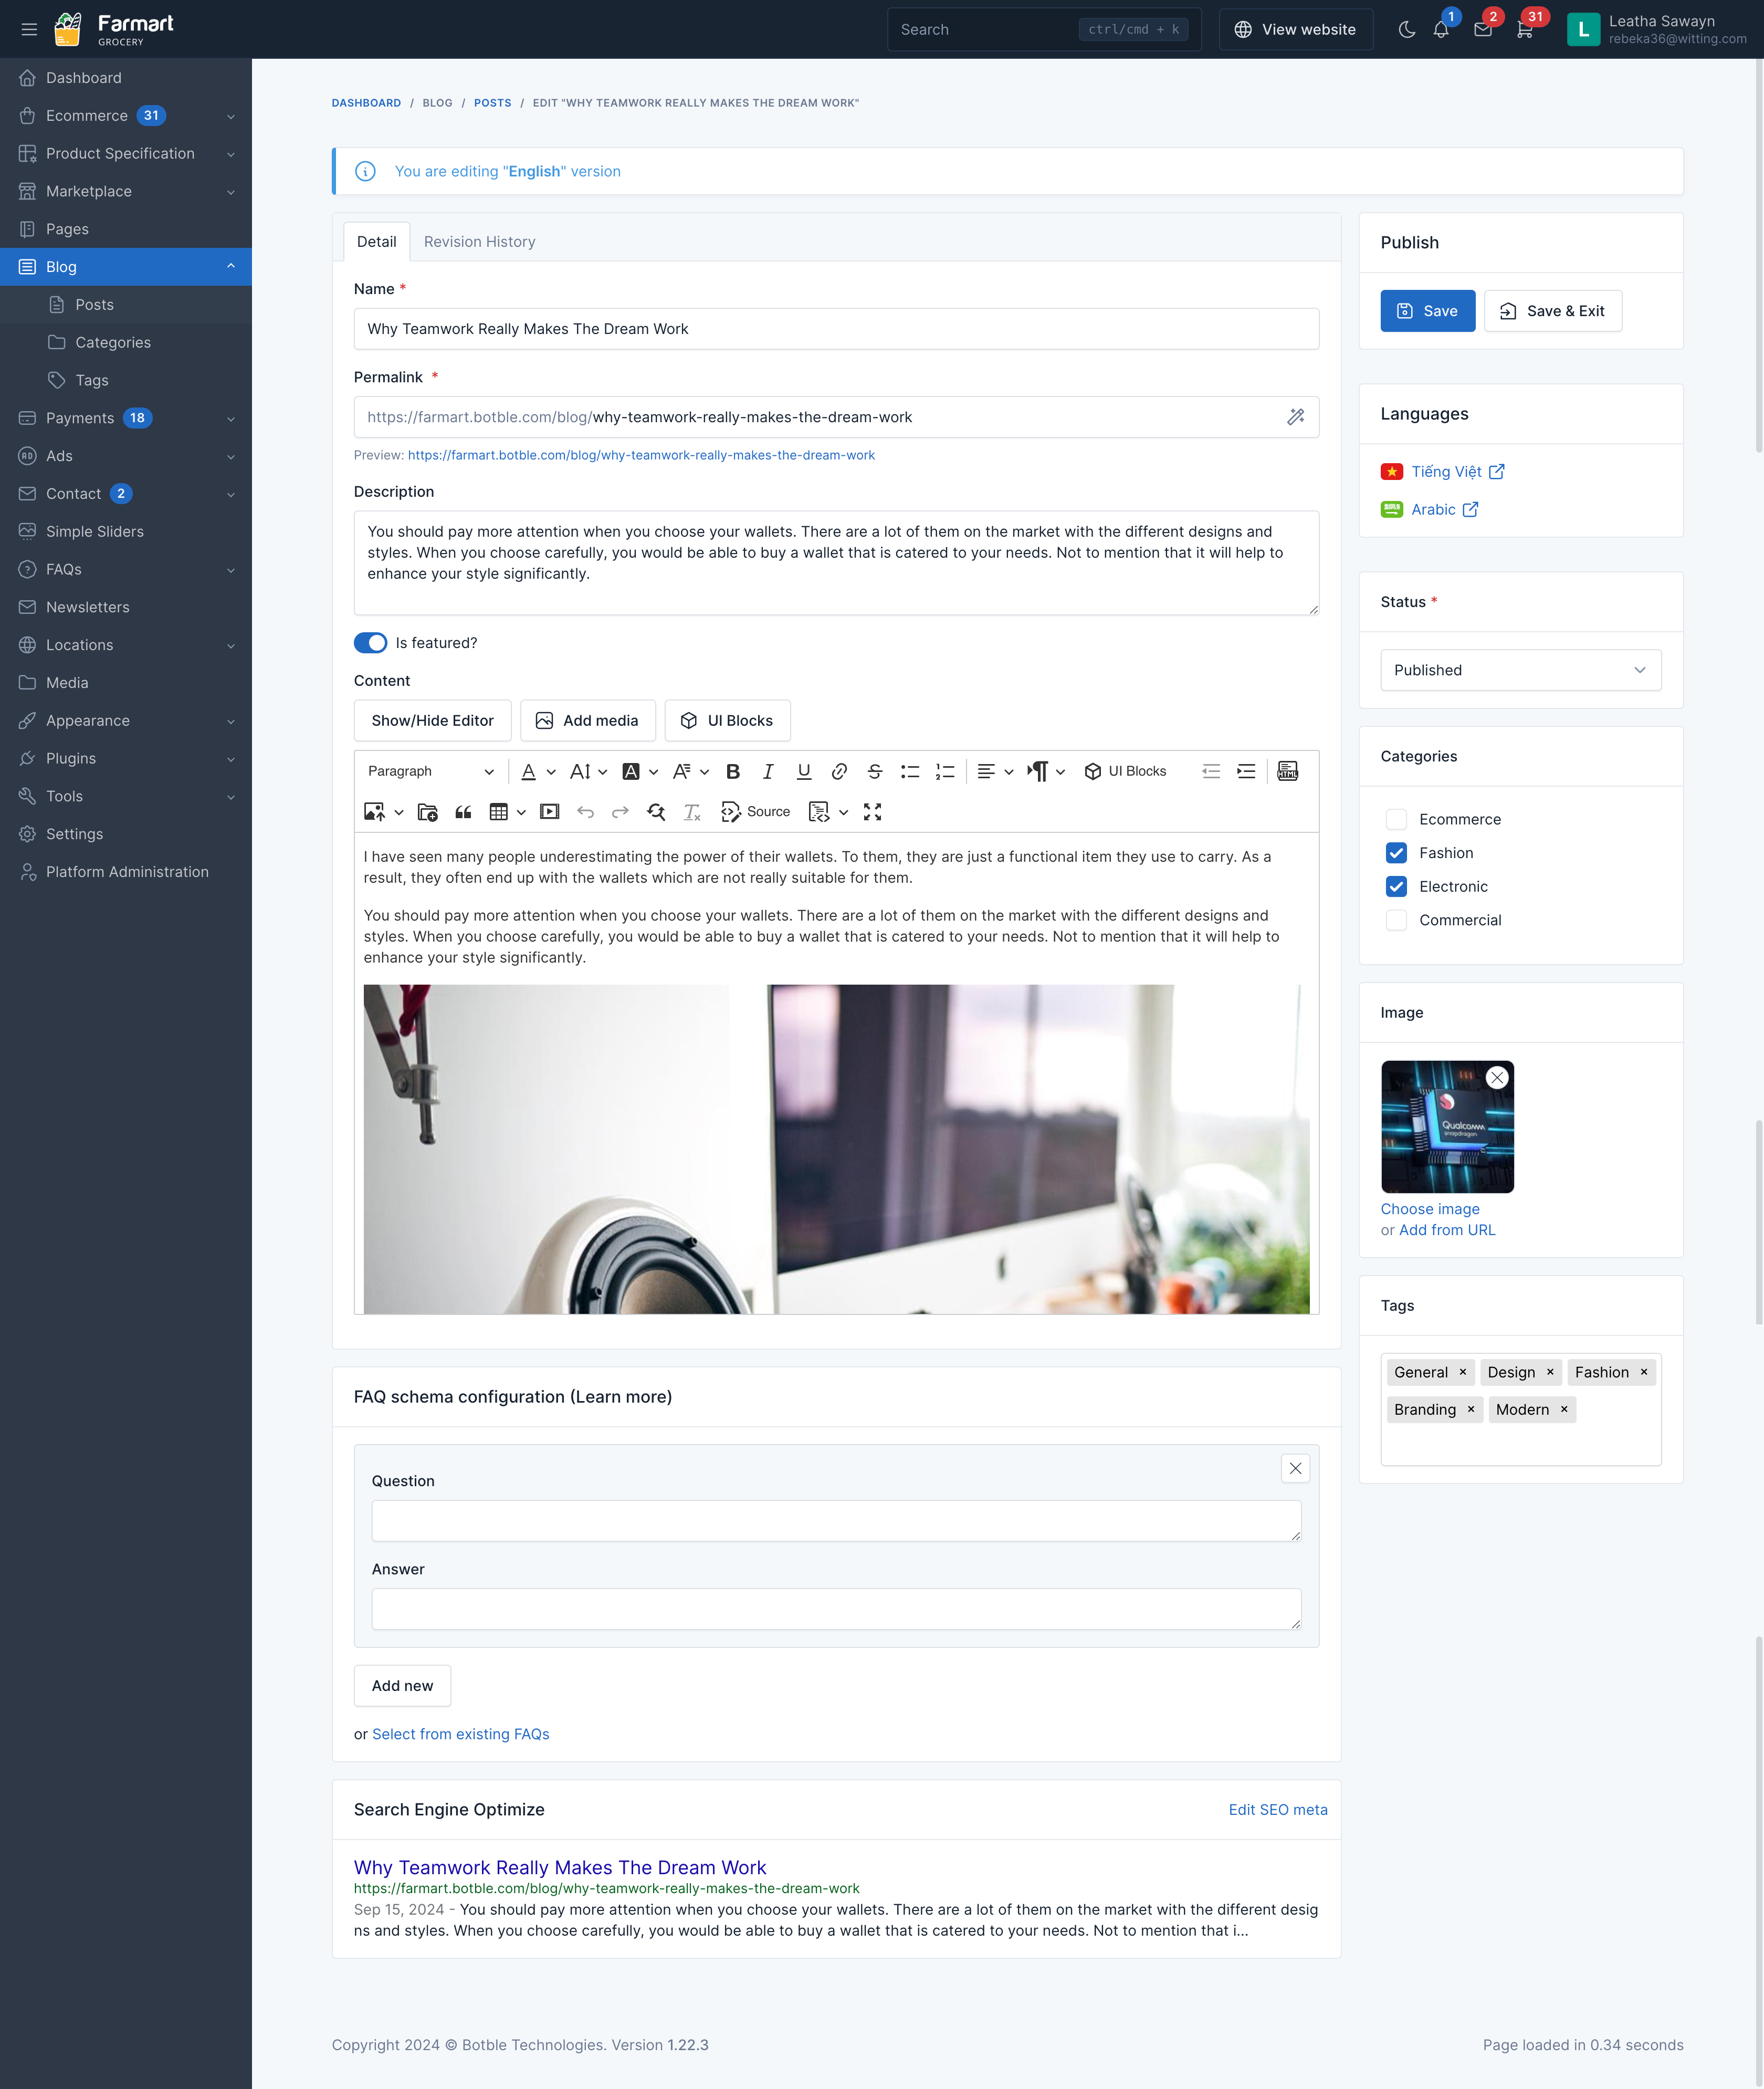The width and height of the screenshot is (1764, 2089).
Task: Switch to the Revision History tab
Action: tap(479, 242)
